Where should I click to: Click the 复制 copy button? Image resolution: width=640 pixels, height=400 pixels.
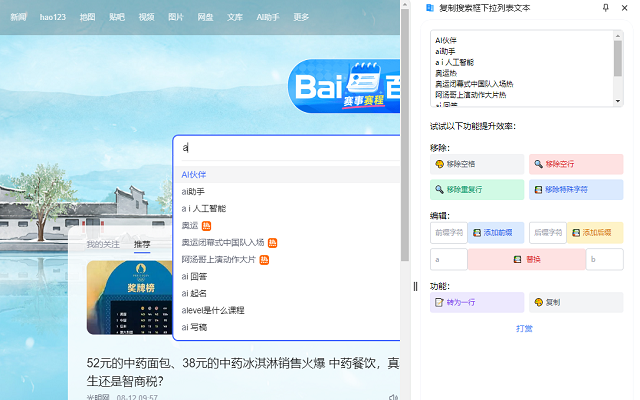pos(576,302)
